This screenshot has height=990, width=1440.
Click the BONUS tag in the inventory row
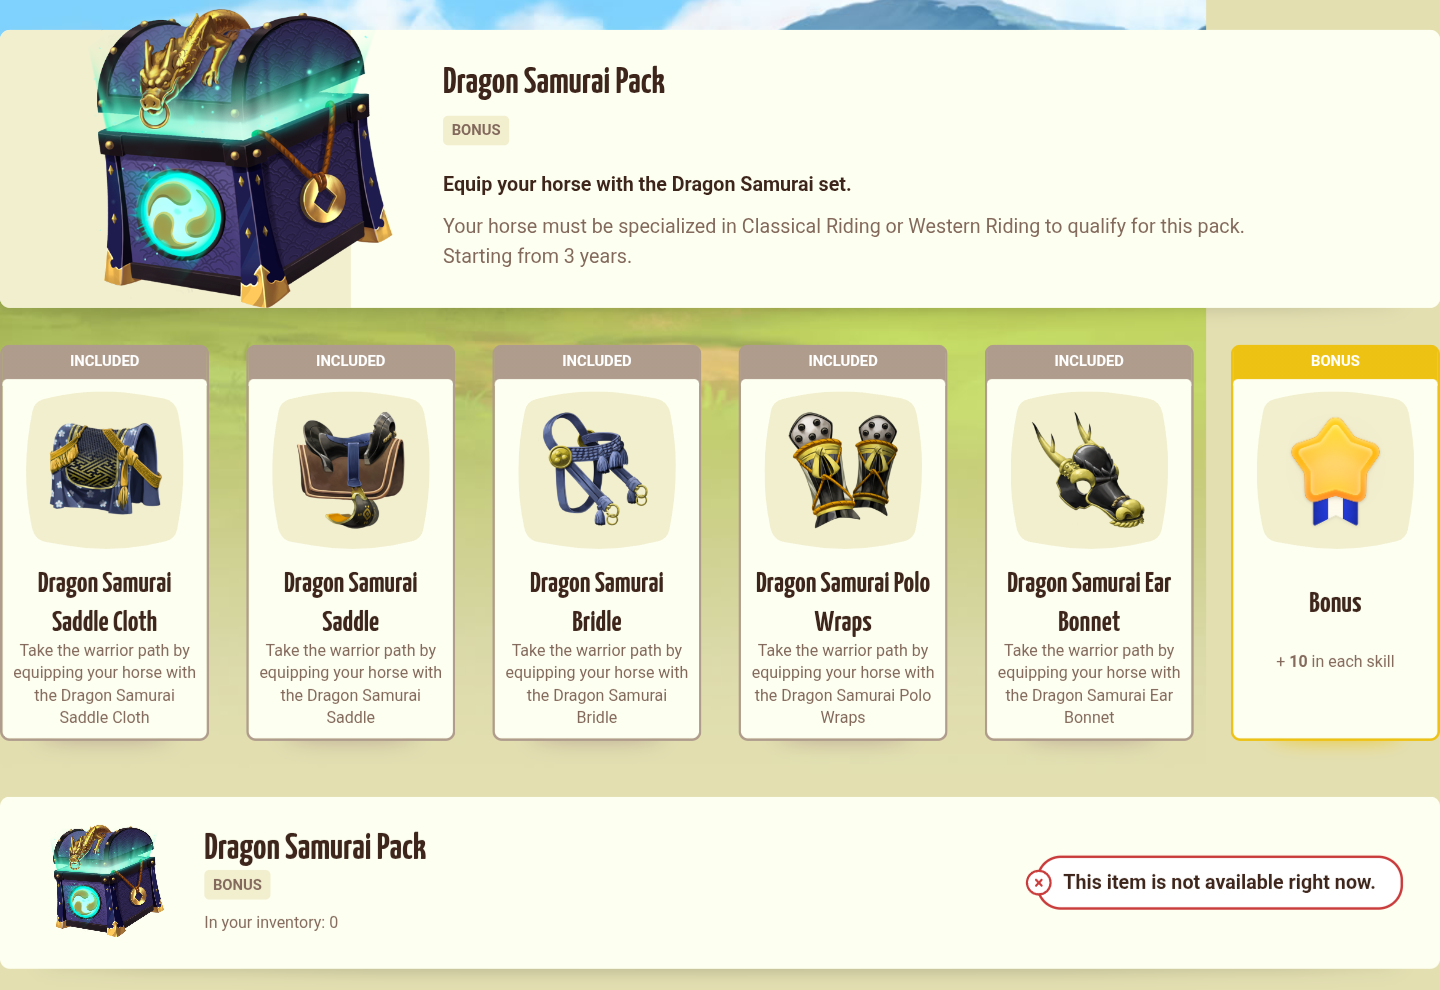(237, 885)
